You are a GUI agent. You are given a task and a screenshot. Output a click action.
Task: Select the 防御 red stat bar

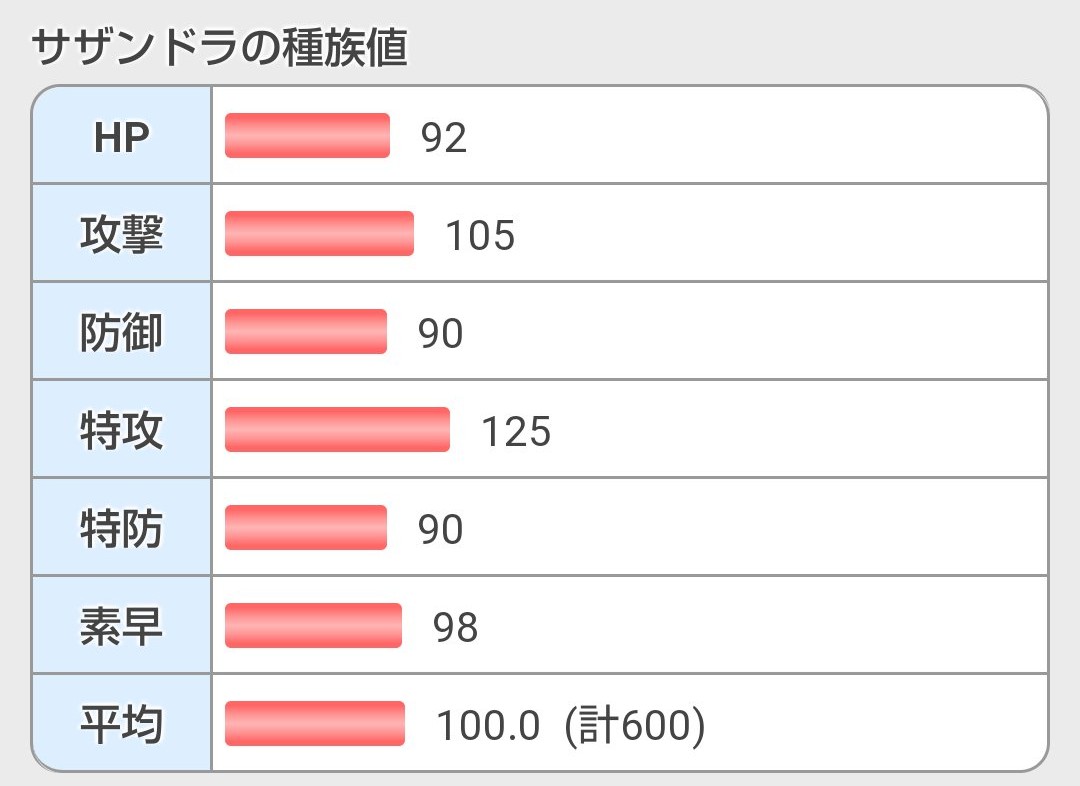click(305, 332)
